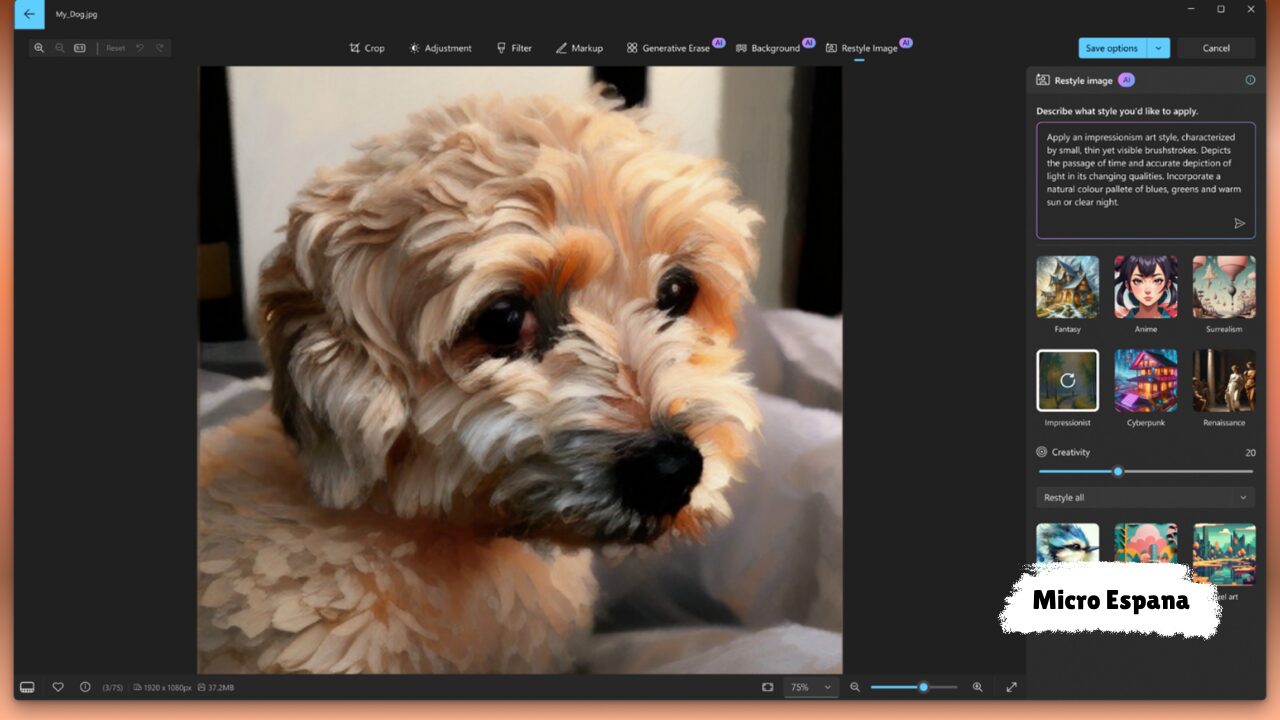Click the Save options button
This screenshot has width=1280, height=720.
[x=1111, y=48]
